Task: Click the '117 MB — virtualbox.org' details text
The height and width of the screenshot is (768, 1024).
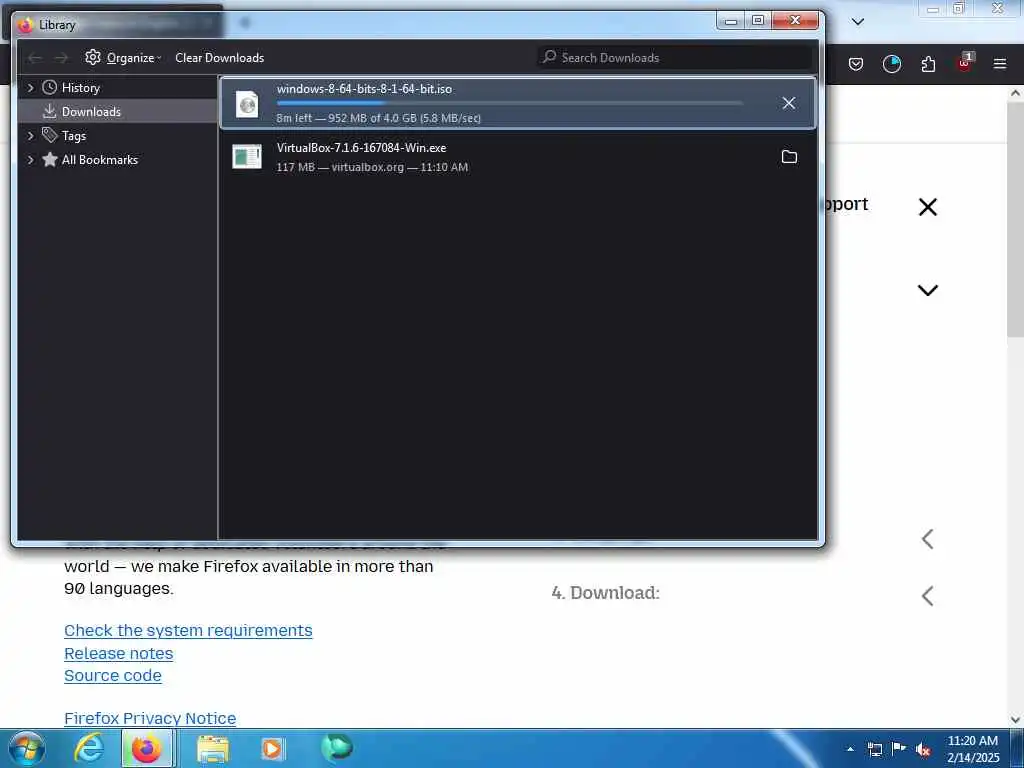Action: pyautogui.click(x=372, y=167)
